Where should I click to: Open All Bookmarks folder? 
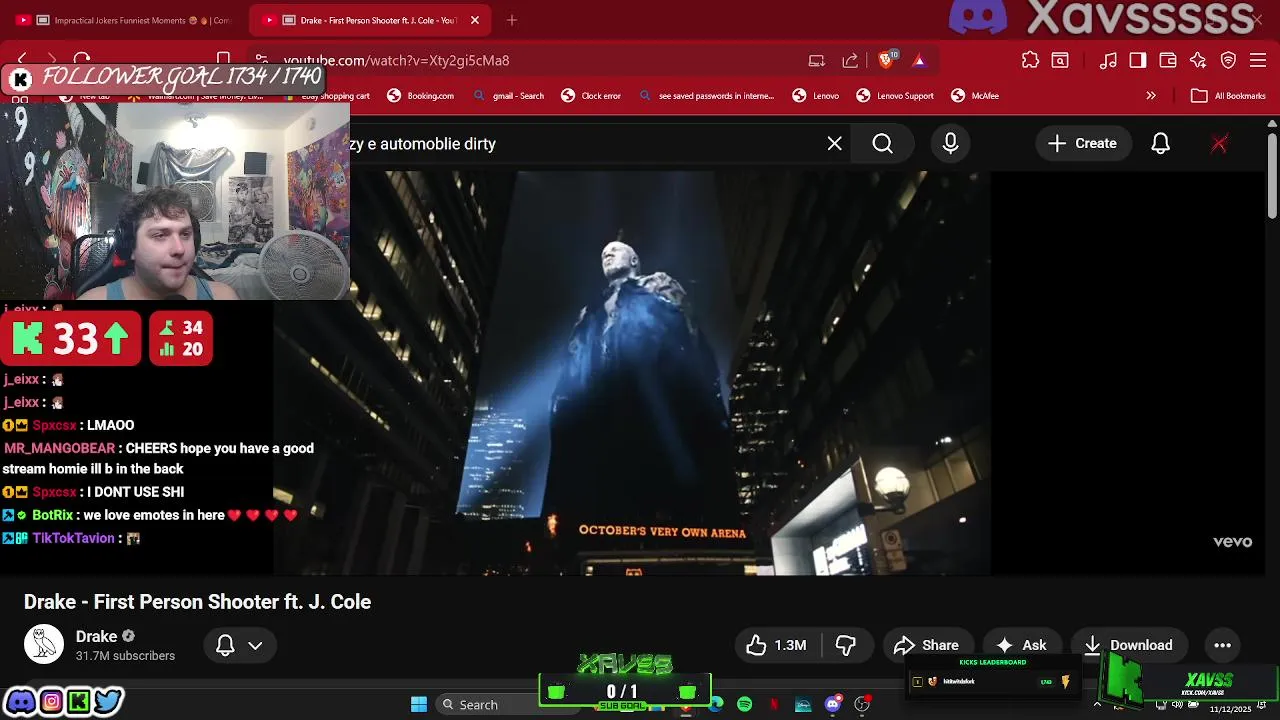(1229, 96)
